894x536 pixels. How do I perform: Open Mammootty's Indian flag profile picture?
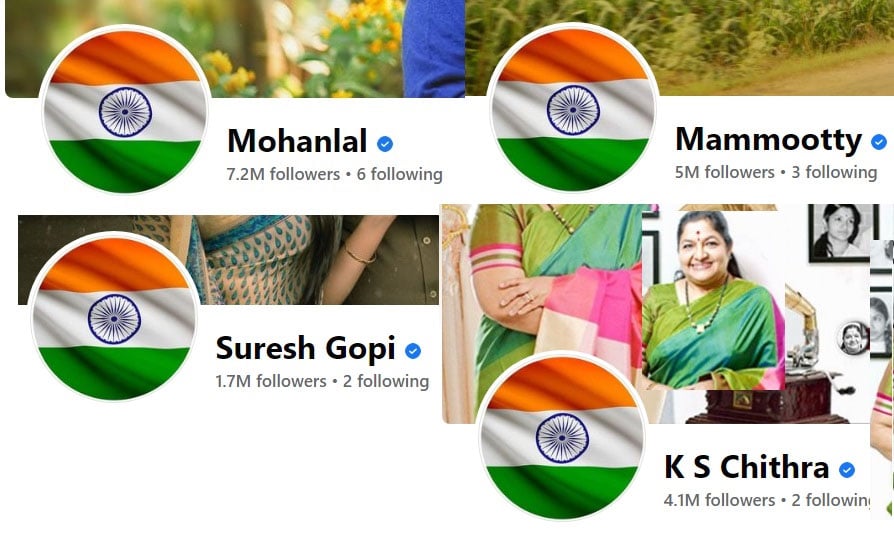coord(573,108)
